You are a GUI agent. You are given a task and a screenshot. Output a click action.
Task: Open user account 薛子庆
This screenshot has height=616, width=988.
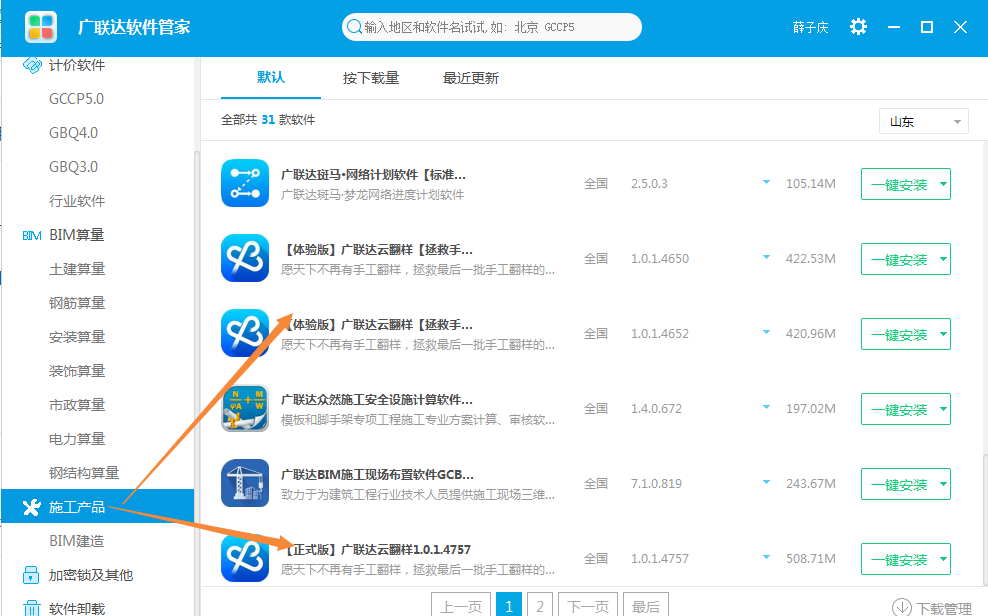pos(810,27)
